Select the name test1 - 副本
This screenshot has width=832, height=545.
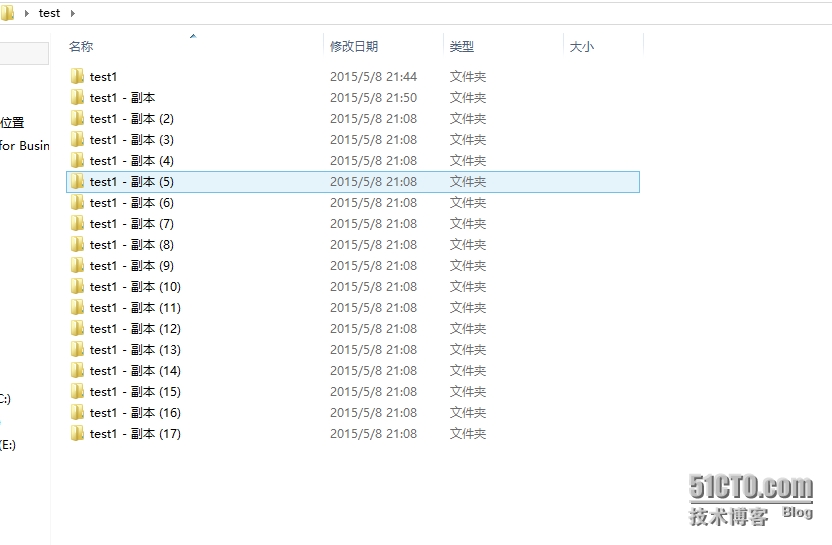(123, 98)
